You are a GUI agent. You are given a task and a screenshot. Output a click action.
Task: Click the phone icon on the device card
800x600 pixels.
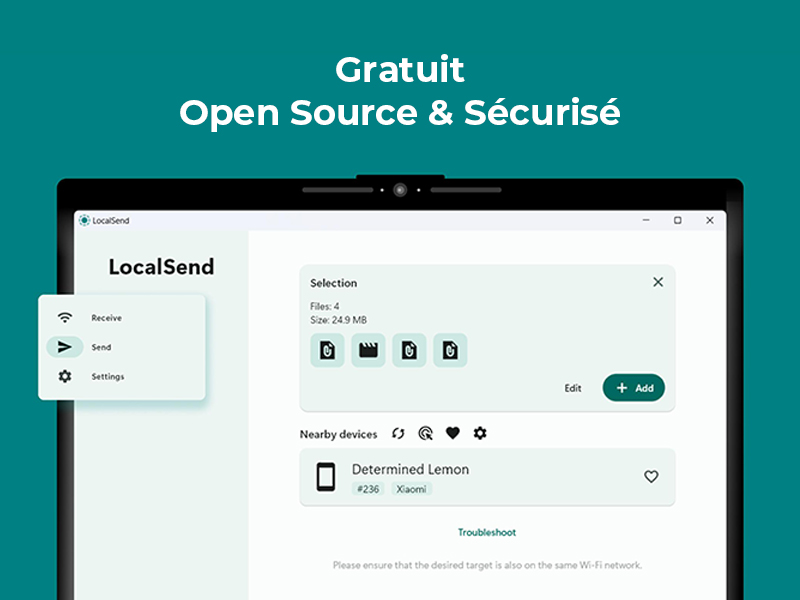tap(326, 477)
